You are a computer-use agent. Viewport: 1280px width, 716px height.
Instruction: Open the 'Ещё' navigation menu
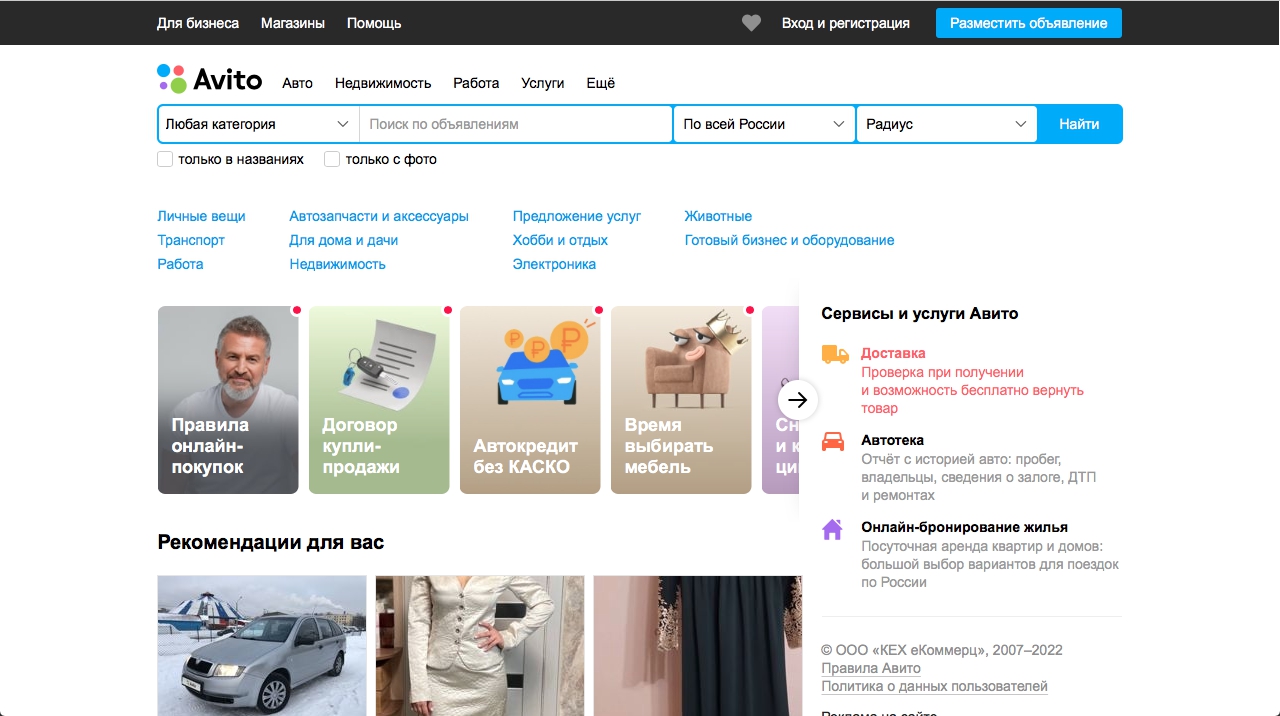tap(600, 83)
